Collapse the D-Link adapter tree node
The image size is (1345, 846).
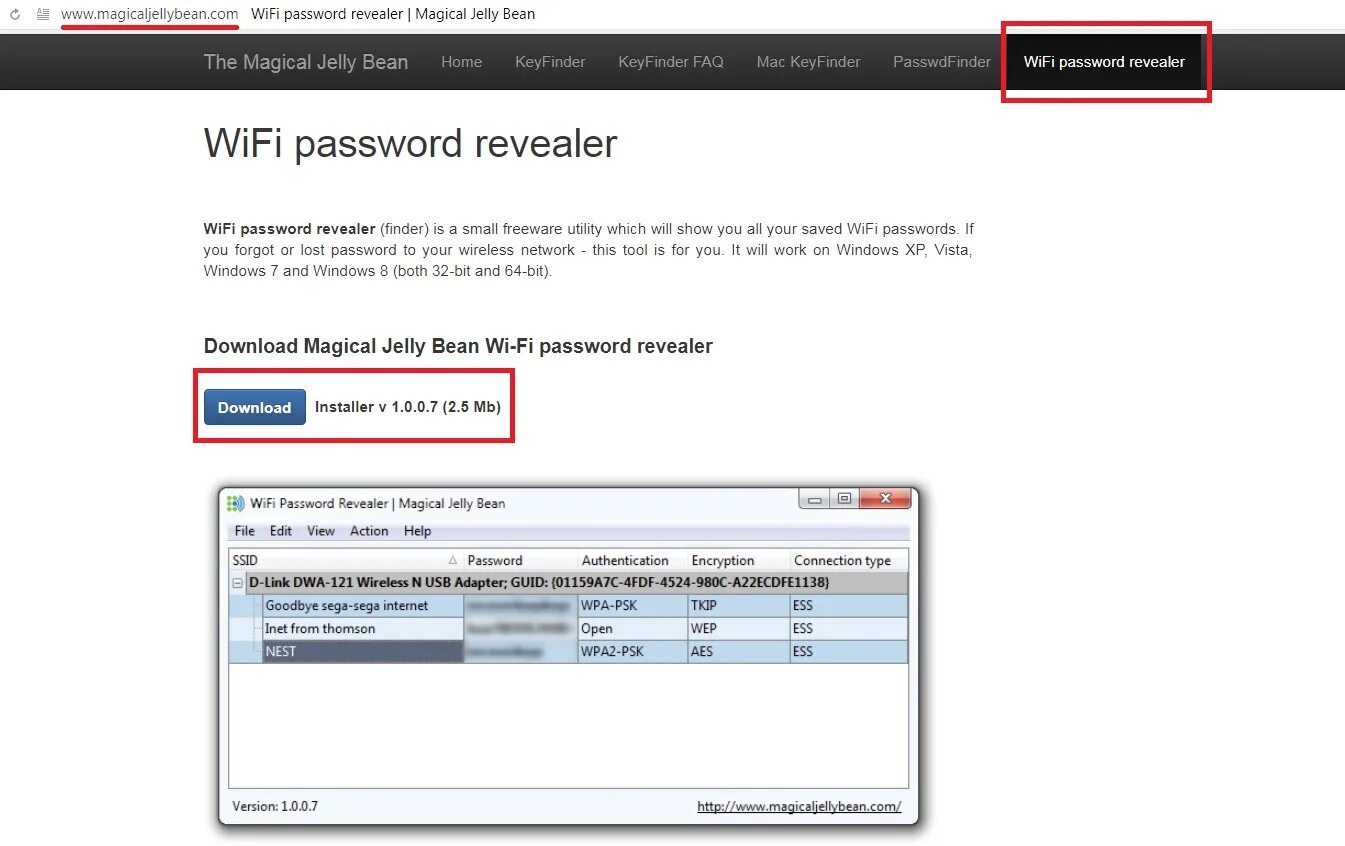click(x=238, y=582)
